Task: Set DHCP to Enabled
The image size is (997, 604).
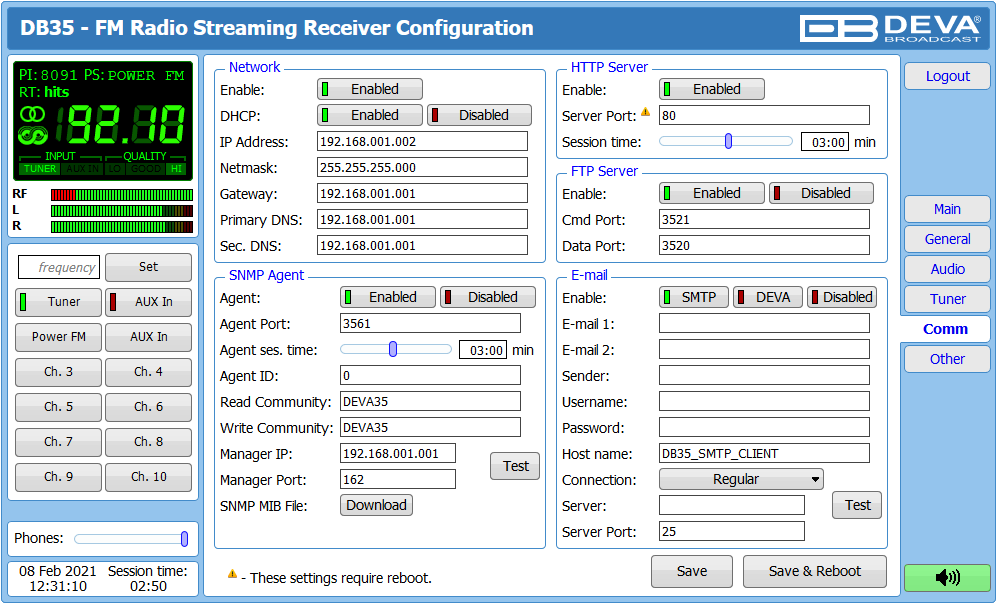Action: tap(369, 115)
